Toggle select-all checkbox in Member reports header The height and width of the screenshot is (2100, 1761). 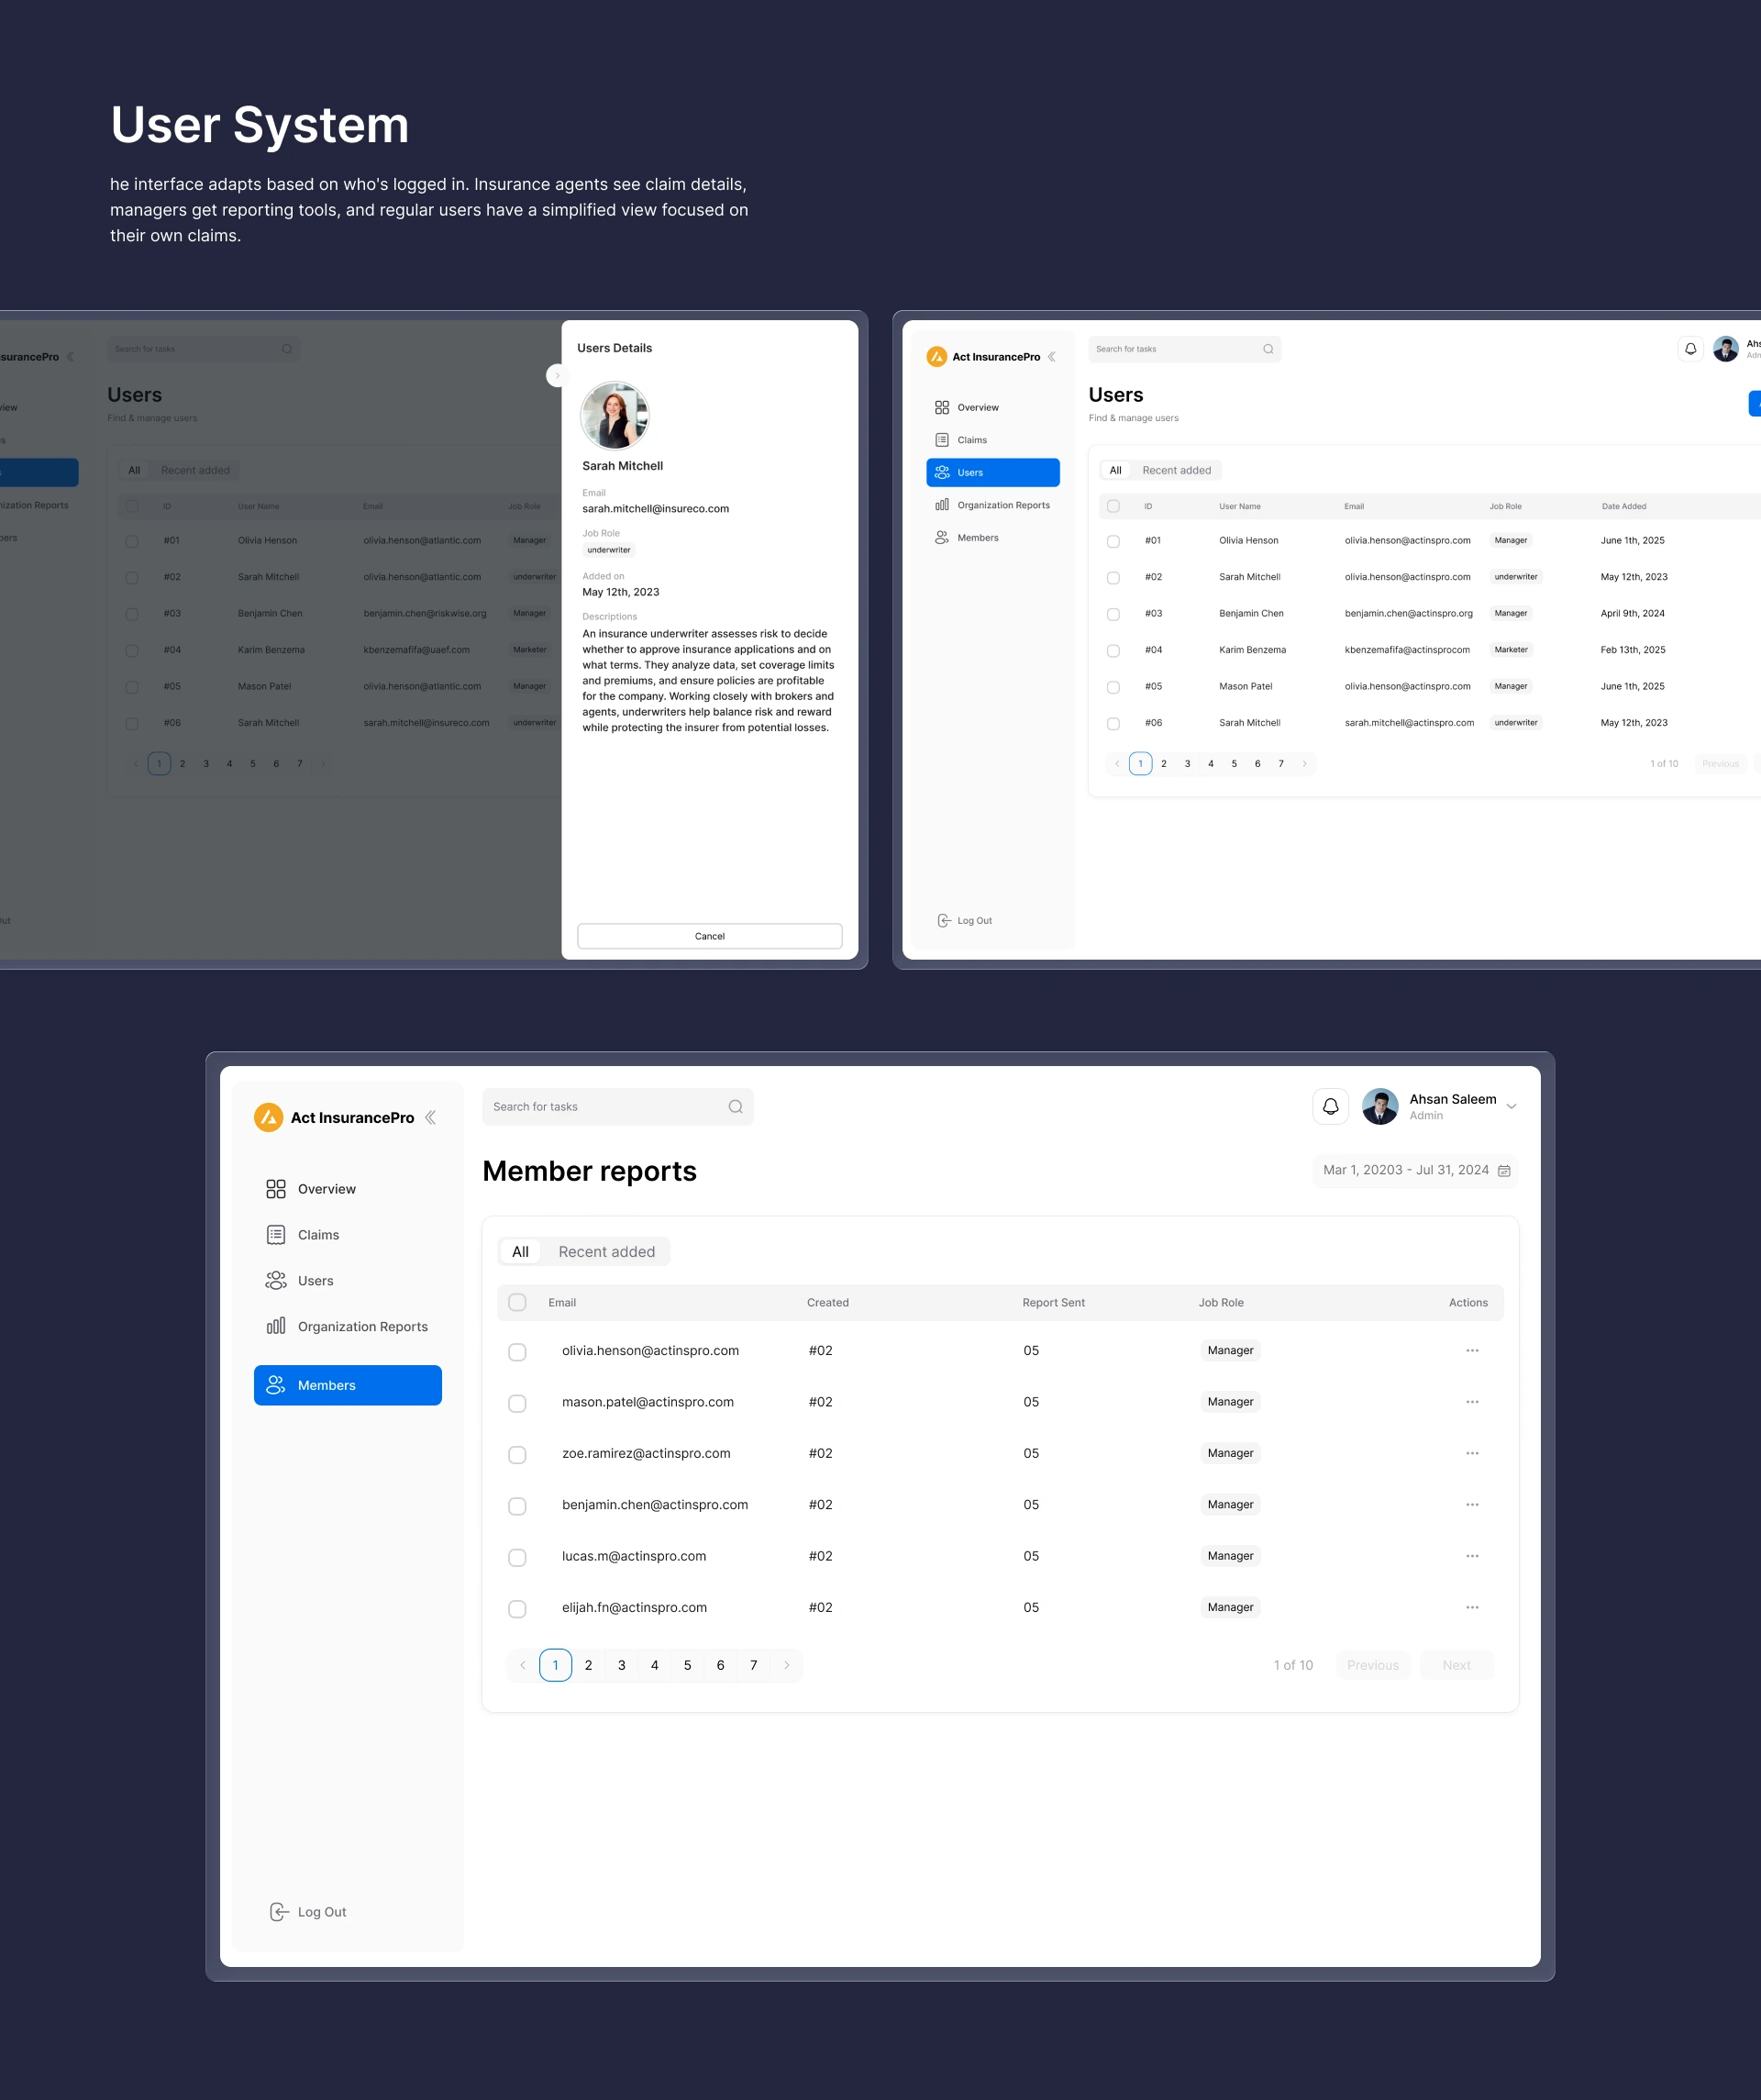517,1302
